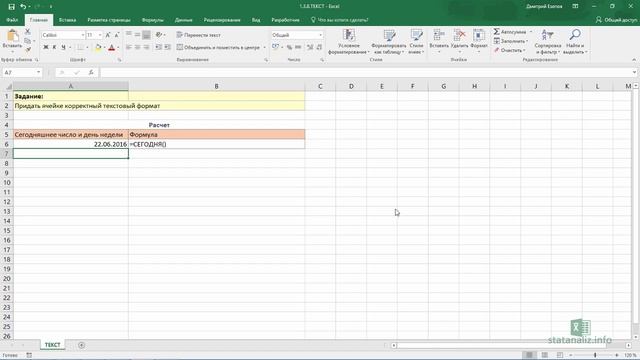
Task: Click the decrease decimal icon
Action: [x=319, y=47]
